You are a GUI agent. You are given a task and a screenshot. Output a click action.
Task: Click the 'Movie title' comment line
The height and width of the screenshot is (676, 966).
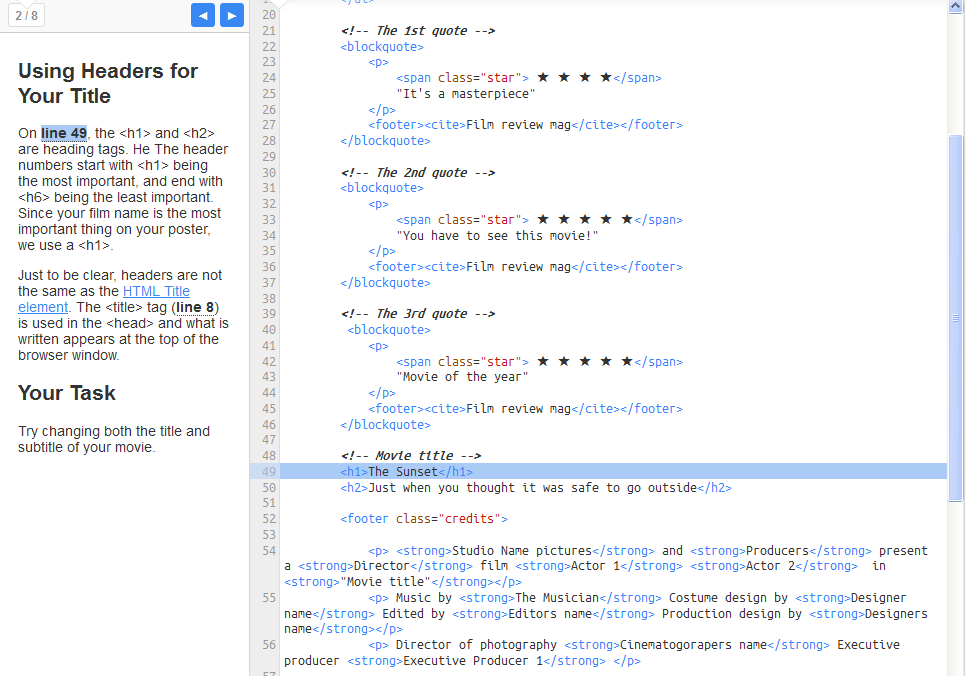[411, 455]
